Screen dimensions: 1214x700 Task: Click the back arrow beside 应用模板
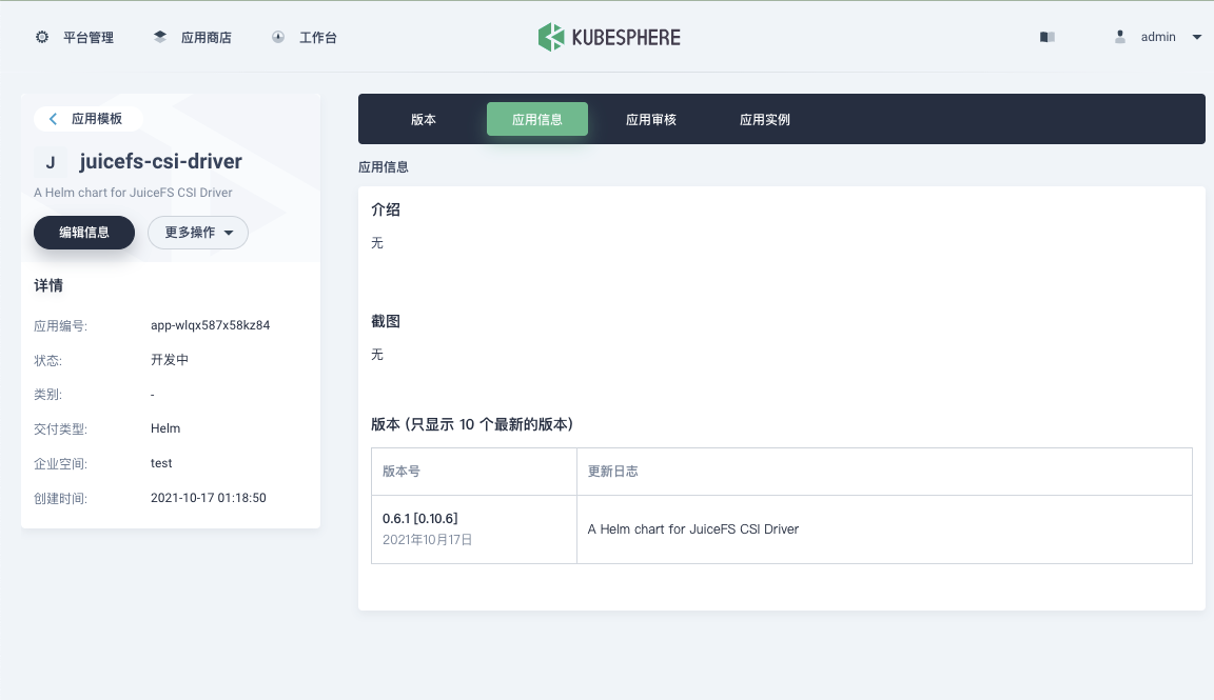(x=53, y=119)
